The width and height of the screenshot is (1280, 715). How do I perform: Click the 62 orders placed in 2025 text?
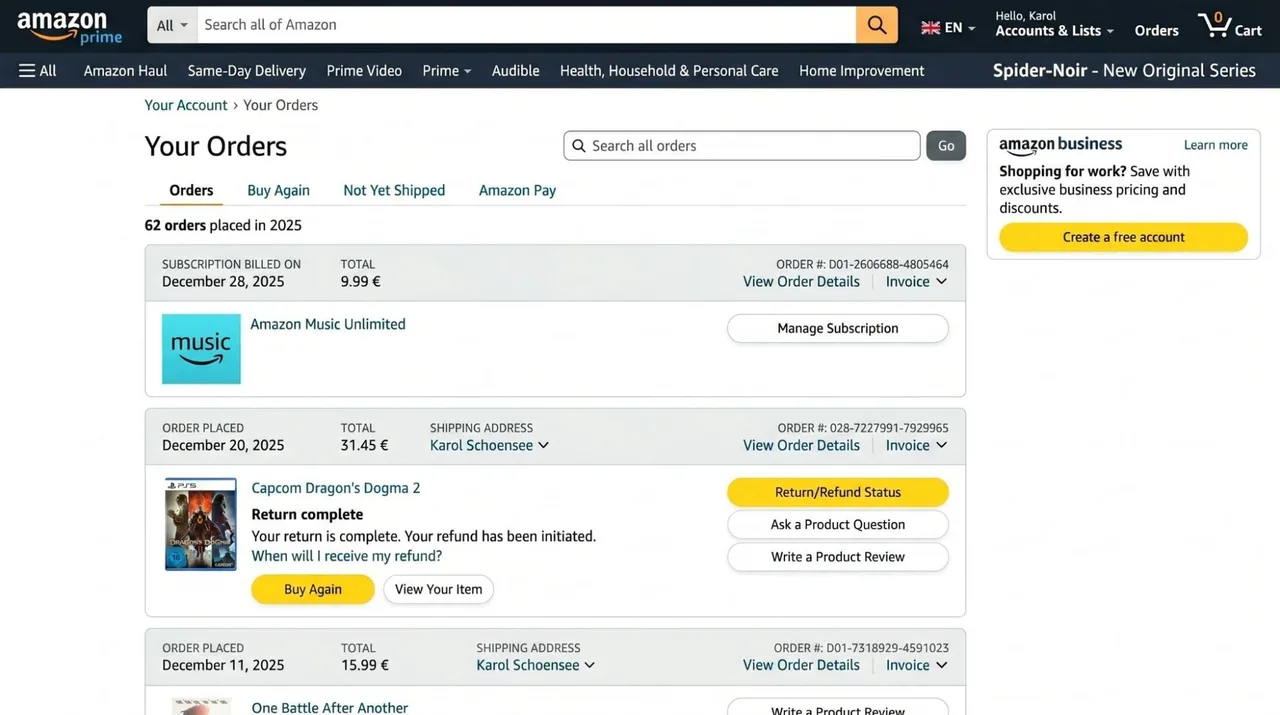coord(223,226)
